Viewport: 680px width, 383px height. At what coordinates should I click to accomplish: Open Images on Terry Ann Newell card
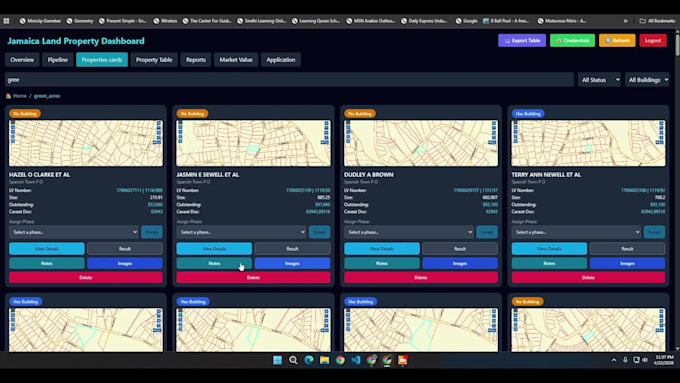click(627, 263)
